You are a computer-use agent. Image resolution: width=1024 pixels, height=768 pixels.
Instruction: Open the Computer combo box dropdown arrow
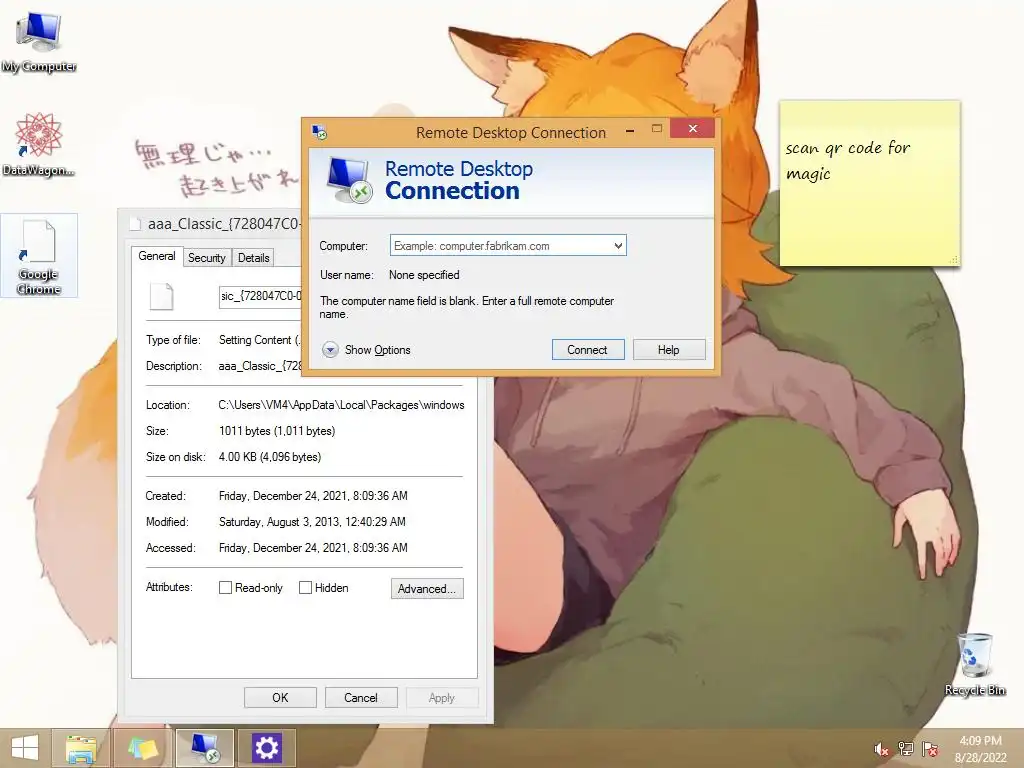[618, 246]
